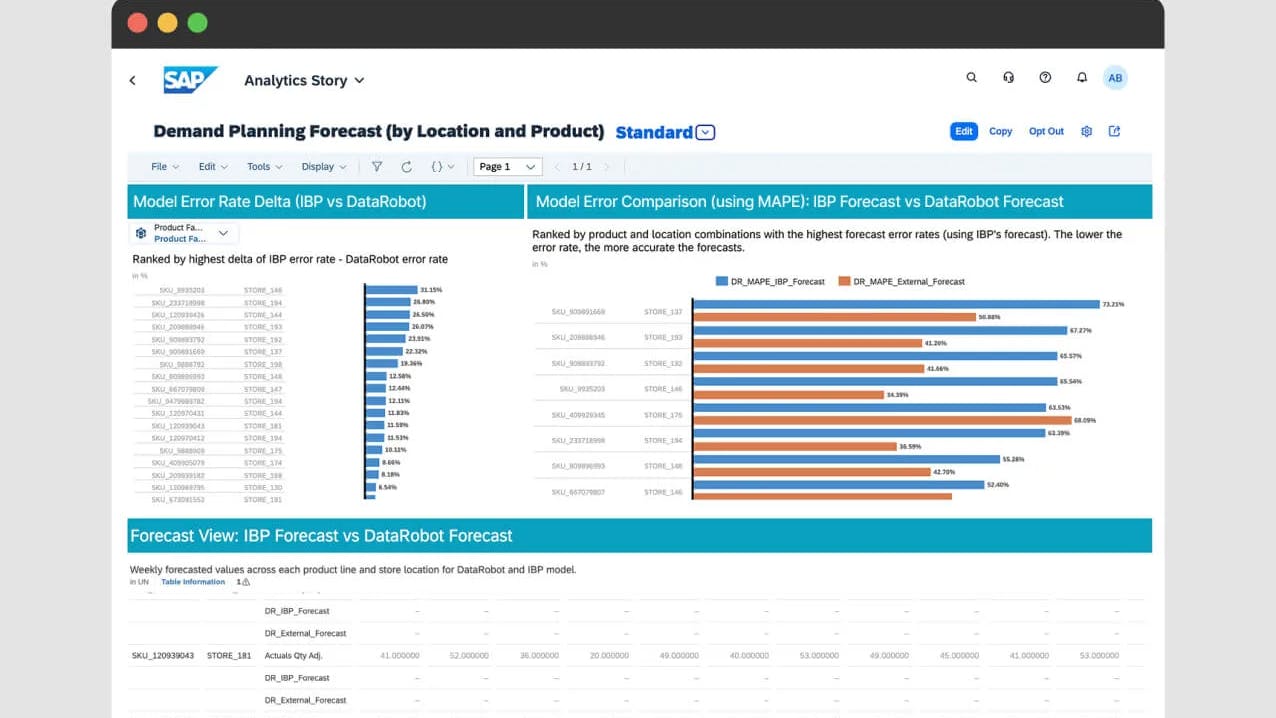Click the share/export icon beside the gear

pyautogui.click(x=1114, y=131)
